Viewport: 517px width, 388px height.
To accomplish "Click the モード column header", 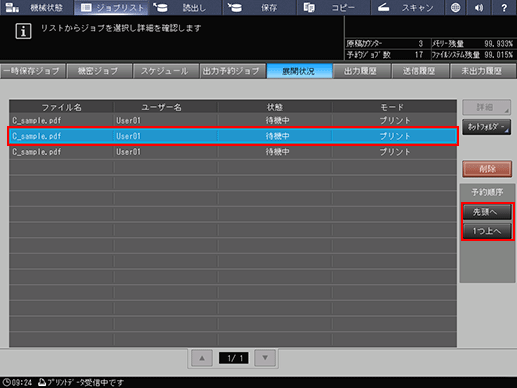I will coord(392,107).
